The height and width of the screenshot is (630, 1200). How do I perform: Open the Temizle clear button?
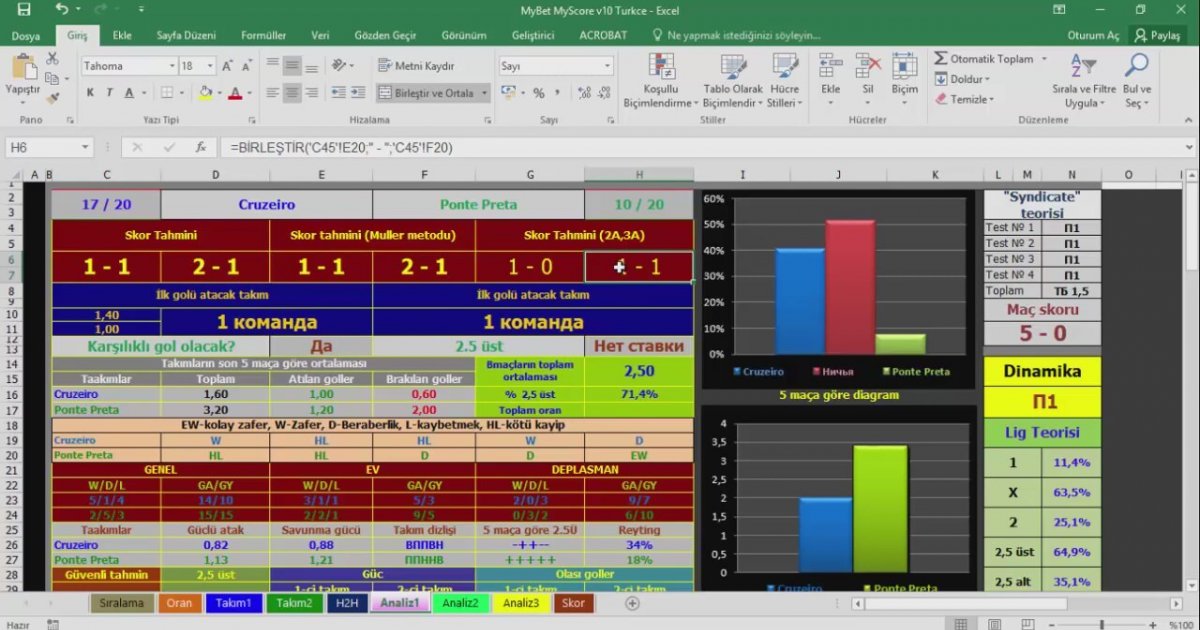[964, 99]
